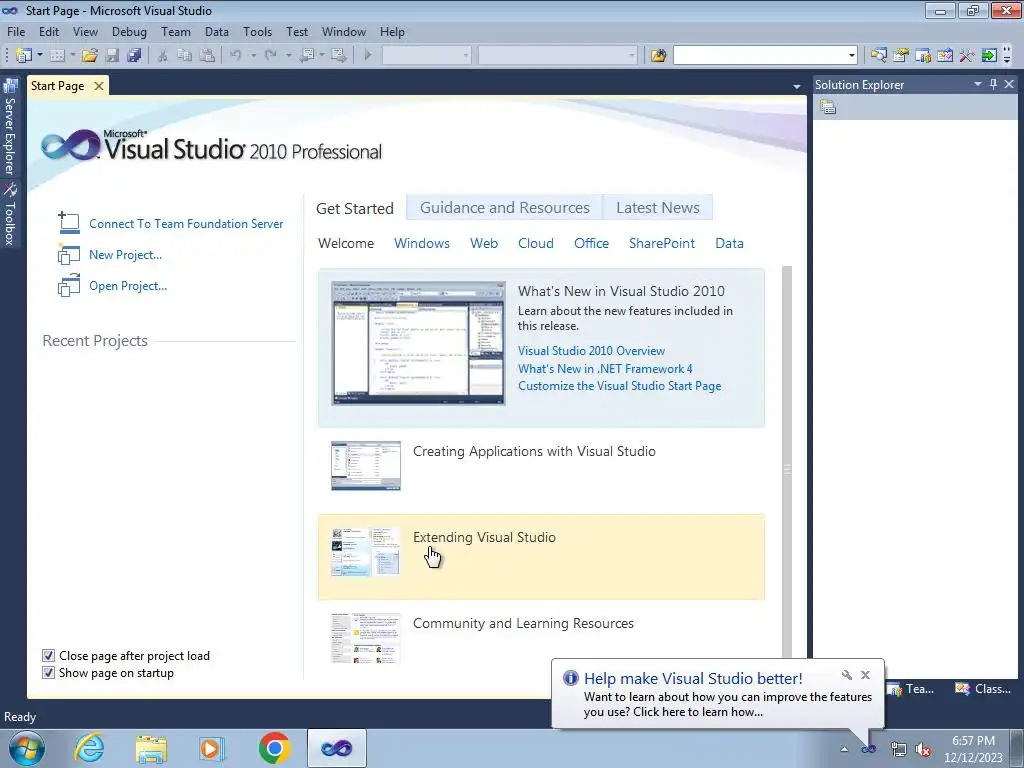Click the muted volume tray icon

coord(923,749)
